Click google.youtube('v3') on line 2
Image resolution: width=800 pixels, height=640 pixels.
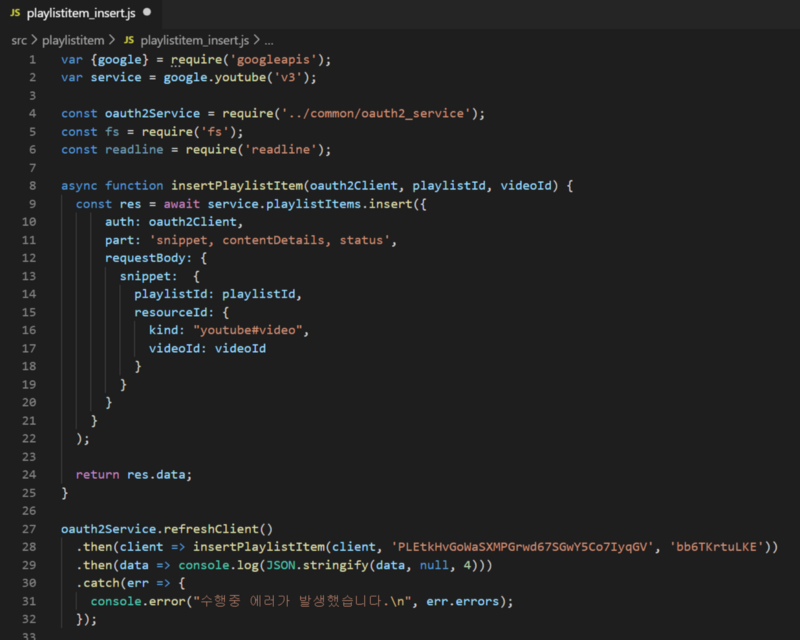pos(236,78)
